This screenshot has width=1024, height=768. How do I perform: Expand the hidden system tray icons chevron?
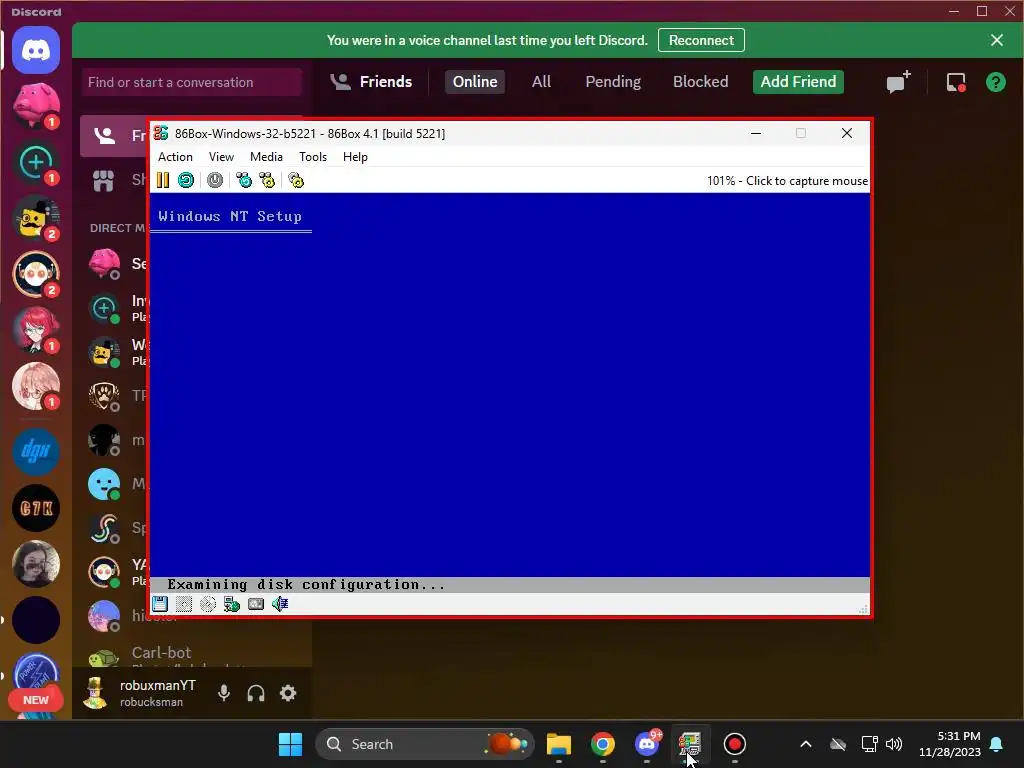coord(806,744)
